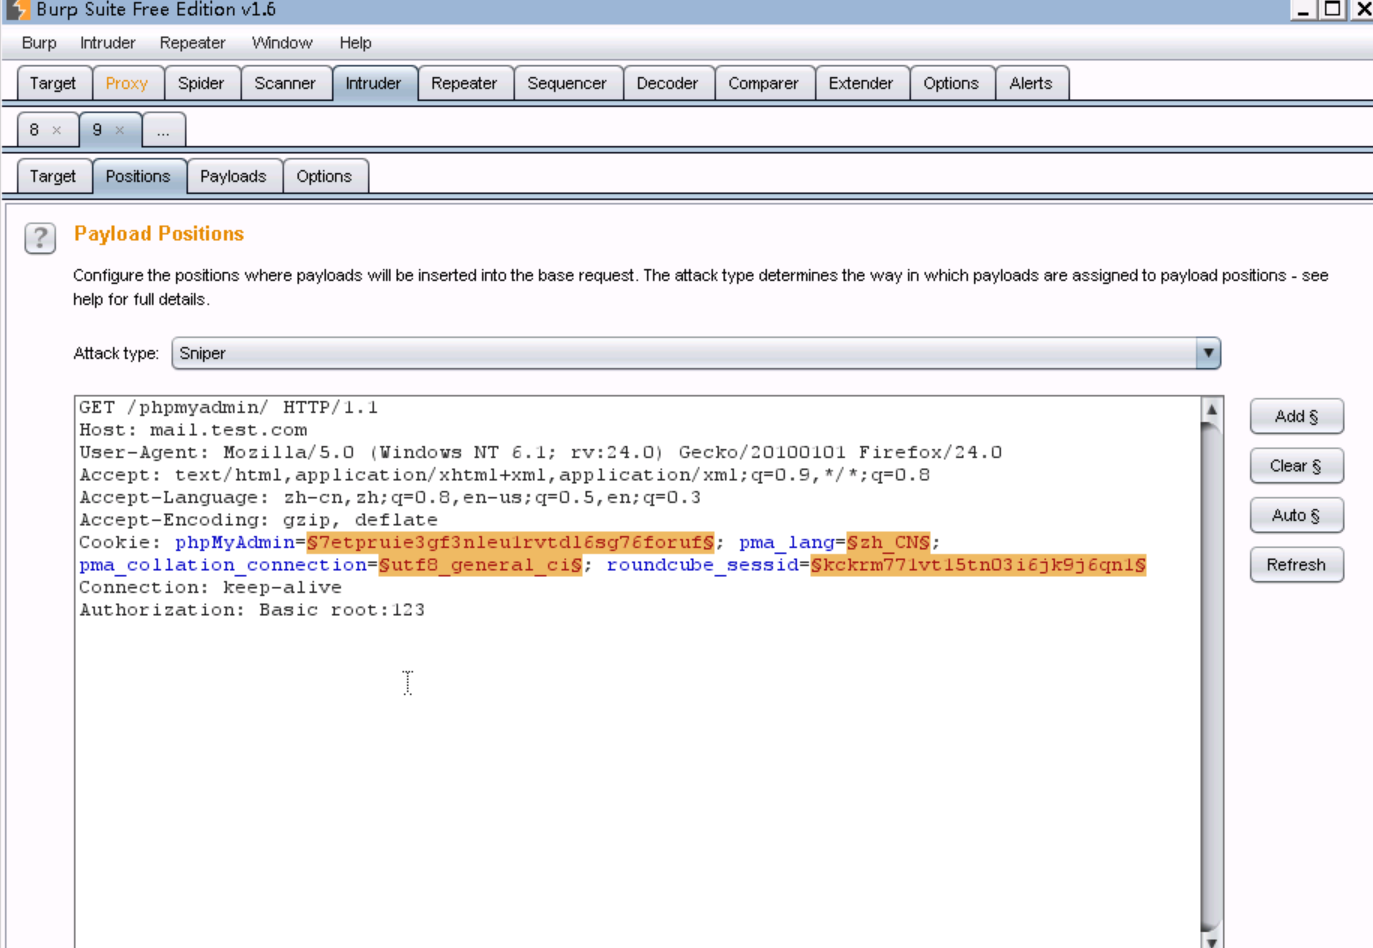Click the Accept-Encoding header line
The image size is (1373, 948).
pyautogui.click(x=258, y=520)
